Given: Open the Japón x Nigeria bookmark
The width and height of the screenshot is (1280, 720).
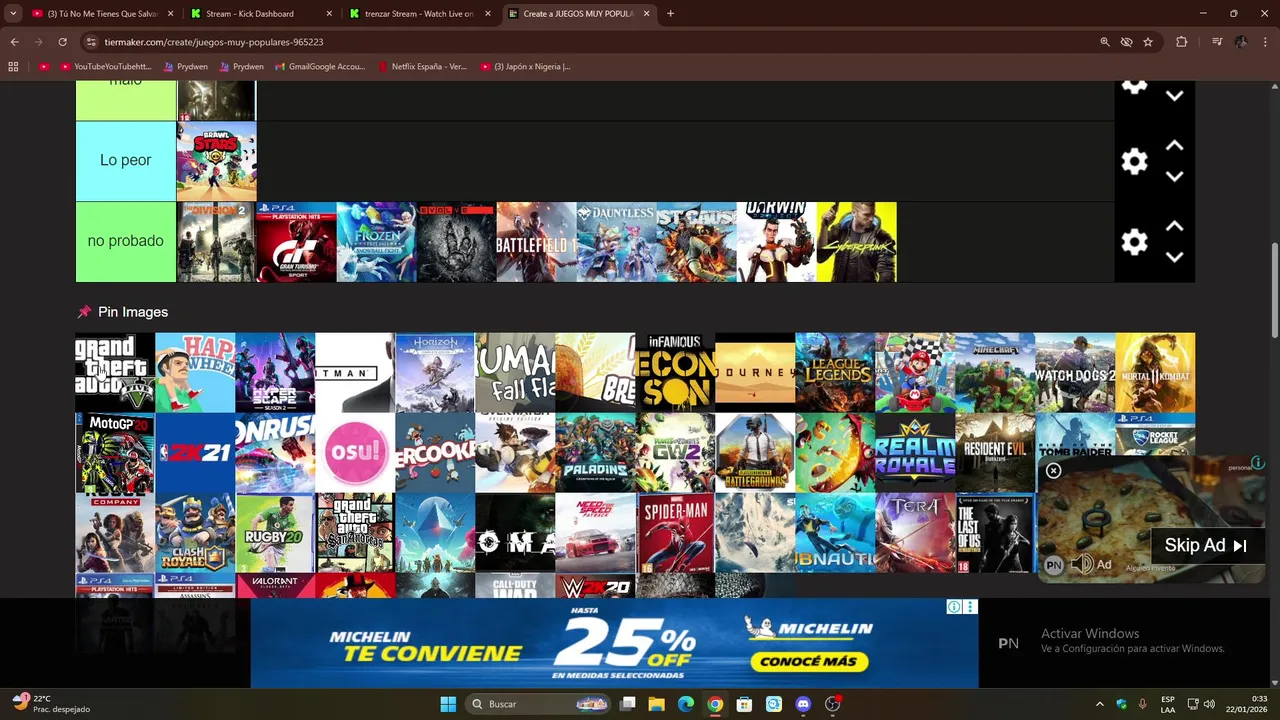Looking at the screenshot, I should coord(526,67).
